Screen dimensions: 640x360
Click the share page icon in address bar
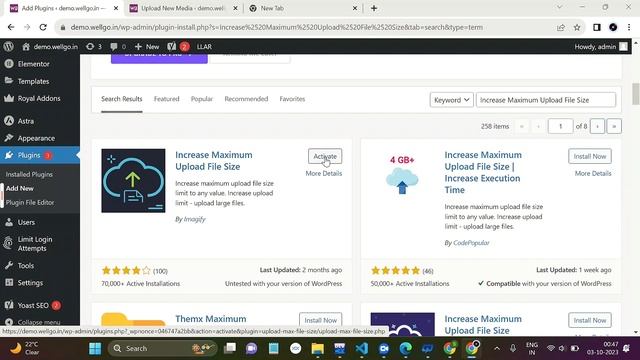coord(561,27)
